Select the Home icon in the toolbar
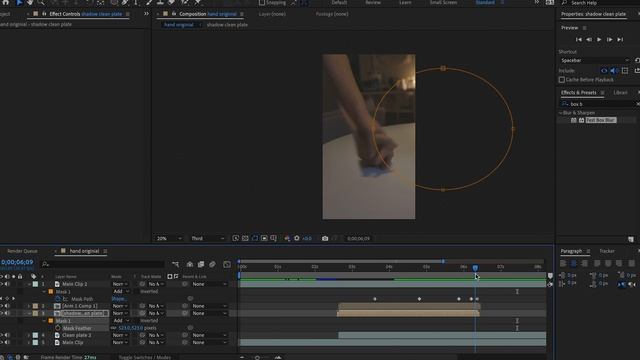The width and height of the screenshot is (640, 360). point(6,2)
